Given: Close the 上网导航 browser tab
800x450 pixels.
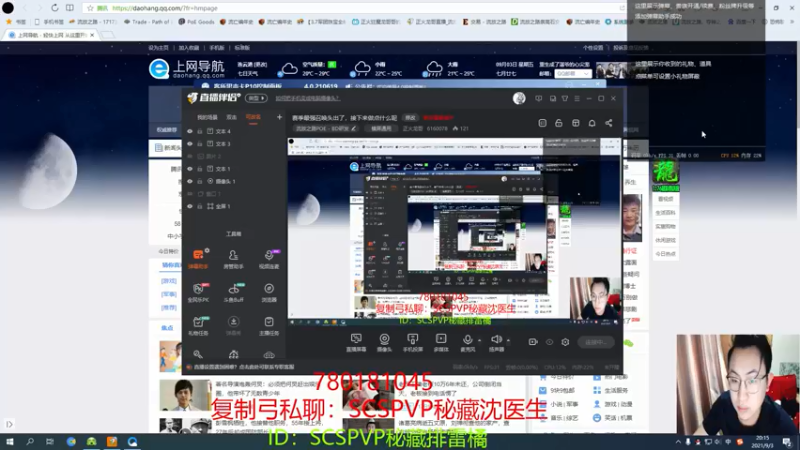Looking at the screenshot, I should [x=92, y=35].
